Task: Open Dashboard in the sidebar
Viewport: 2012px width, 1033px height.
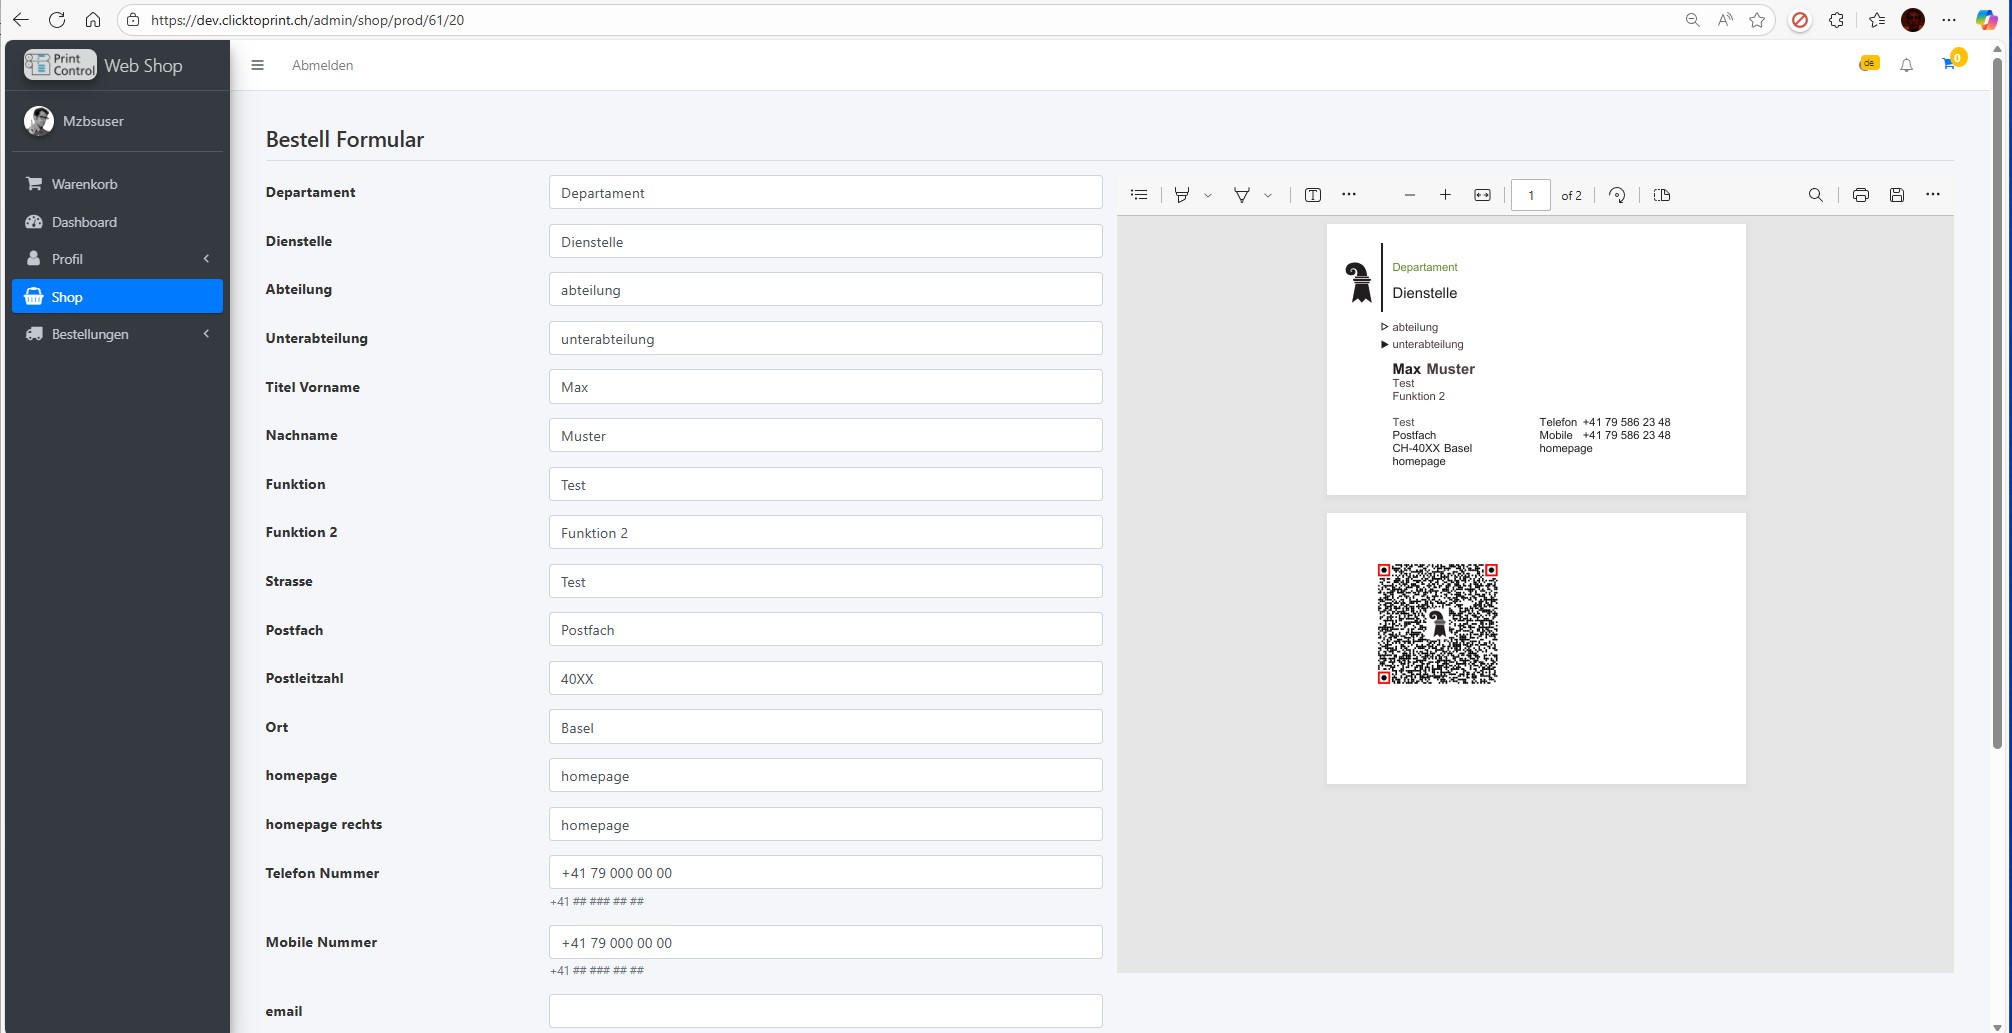Action: tap(84, 222)
